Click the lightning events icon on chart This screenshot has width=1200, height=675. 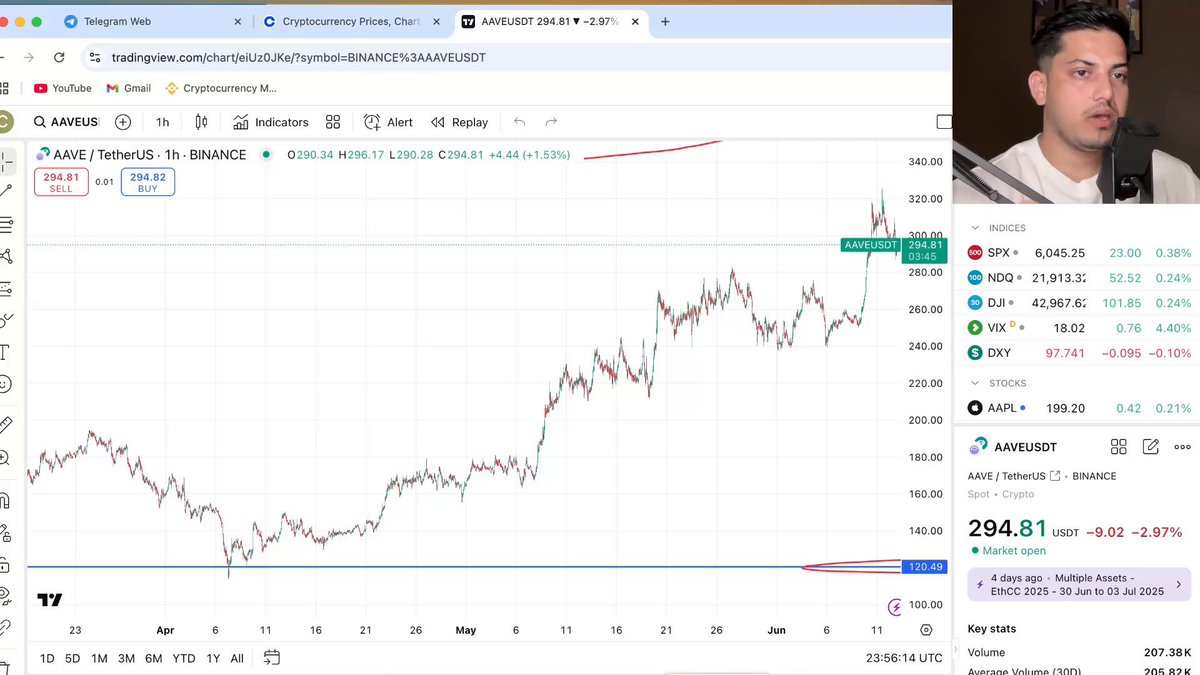[895, 607]
